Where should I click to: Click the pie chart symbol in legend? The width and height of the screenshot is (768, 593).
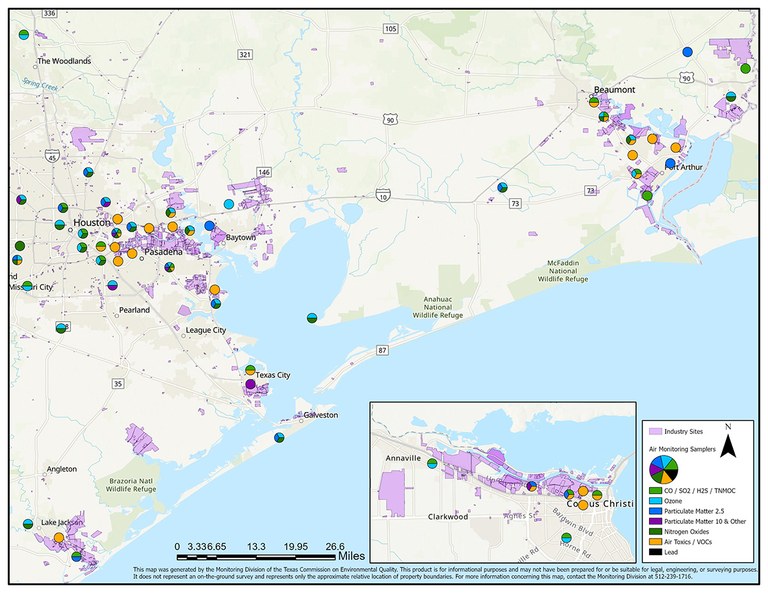point(667,470)
